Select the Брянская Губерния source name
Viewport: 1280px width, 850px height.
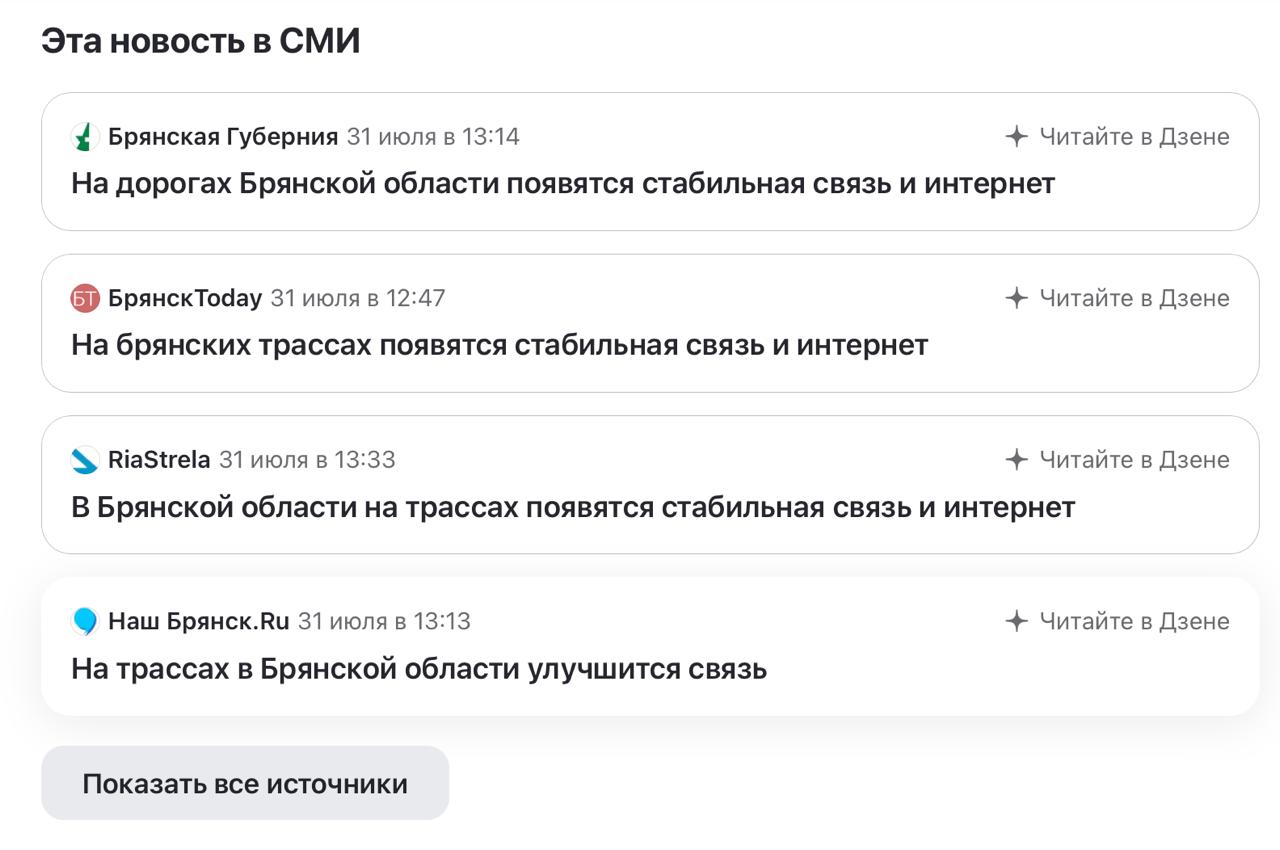pyautogui.click(x=223, y=137)
